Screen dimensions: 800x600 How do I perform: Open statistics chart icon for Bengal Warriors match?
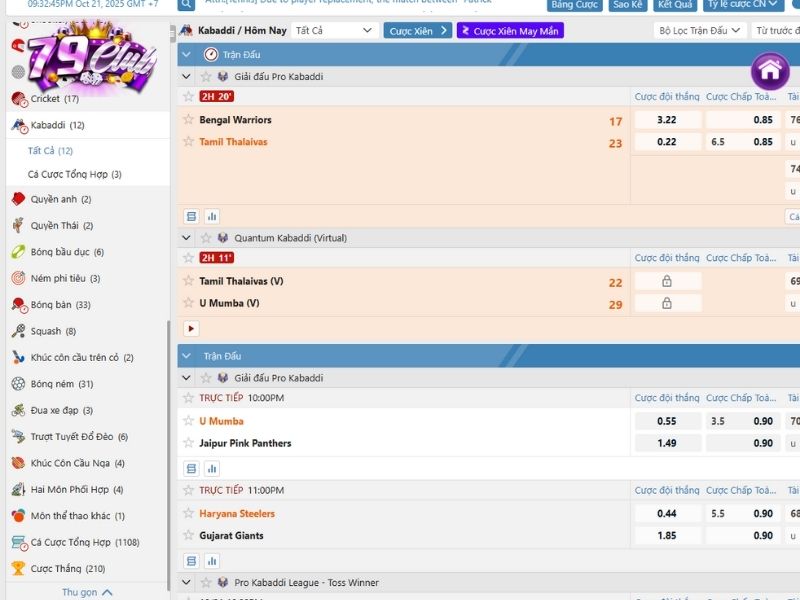[x=212, y=216]
